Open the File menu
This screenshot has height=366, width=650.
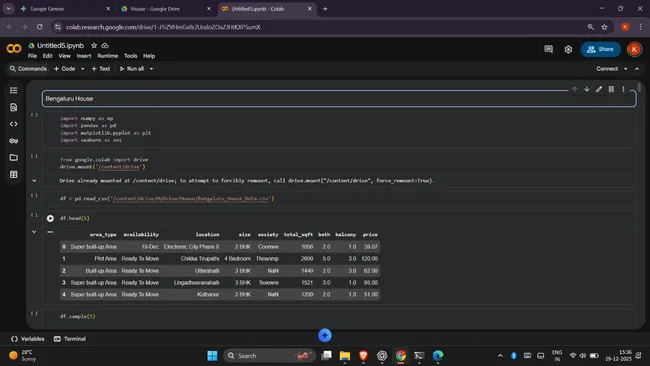[x=32, y=56]
